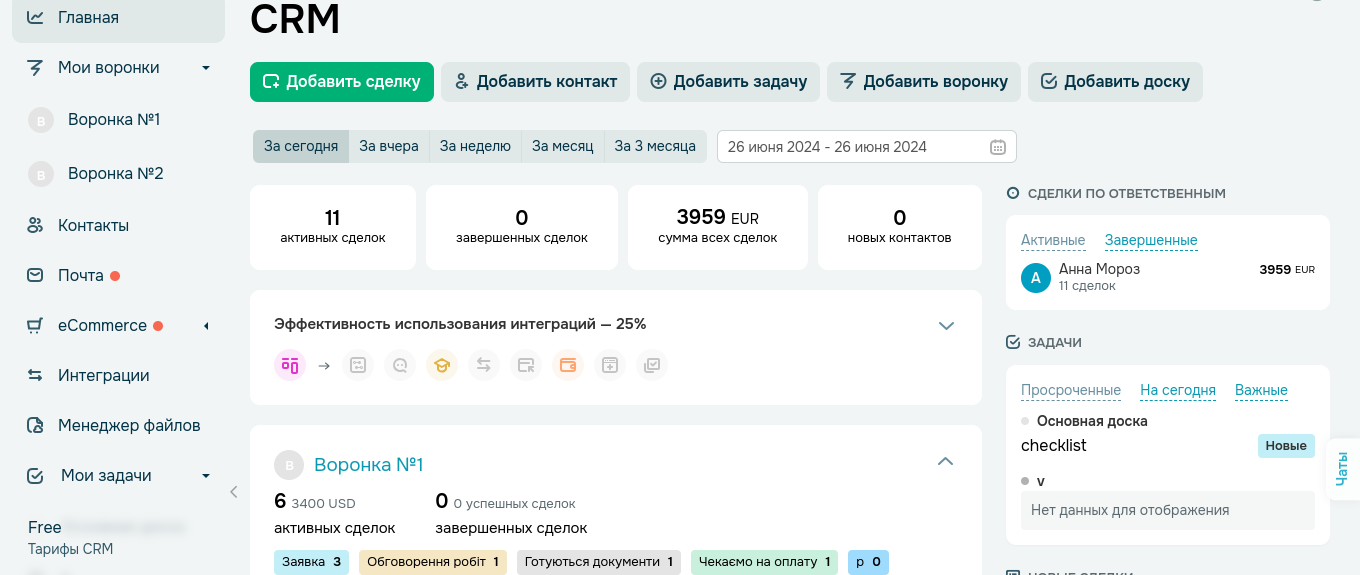Open the eCommerce cart icon
This screenshot has width=1360, height=575.
point(35,325)
